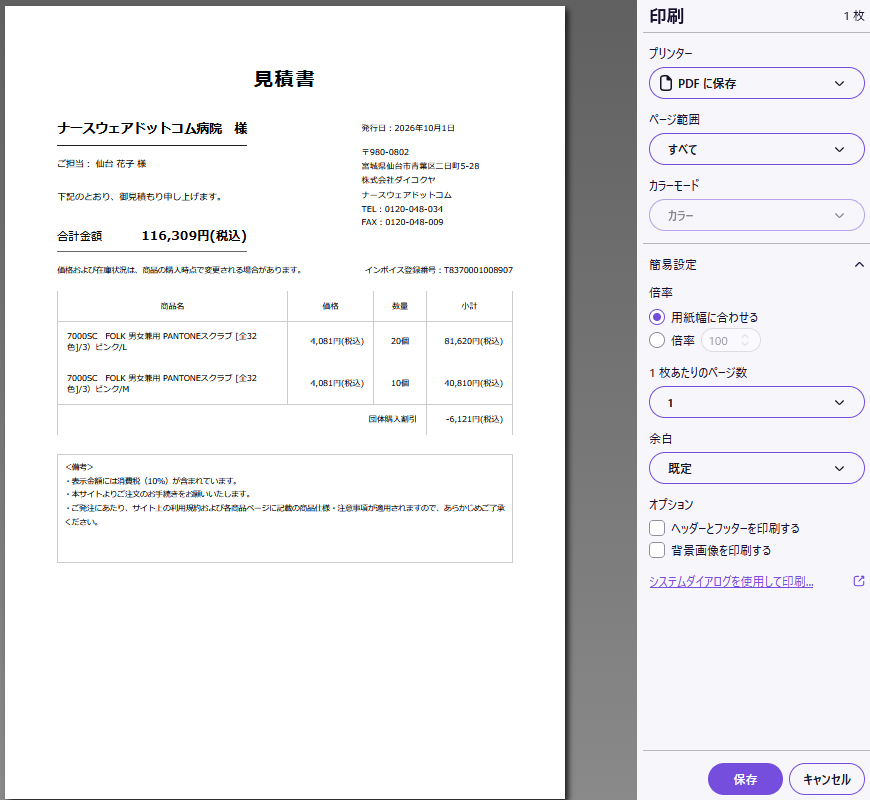Screen dimensions: 870x800
Task: Click the 20個 quantity cell
Action: click(400, 341)
